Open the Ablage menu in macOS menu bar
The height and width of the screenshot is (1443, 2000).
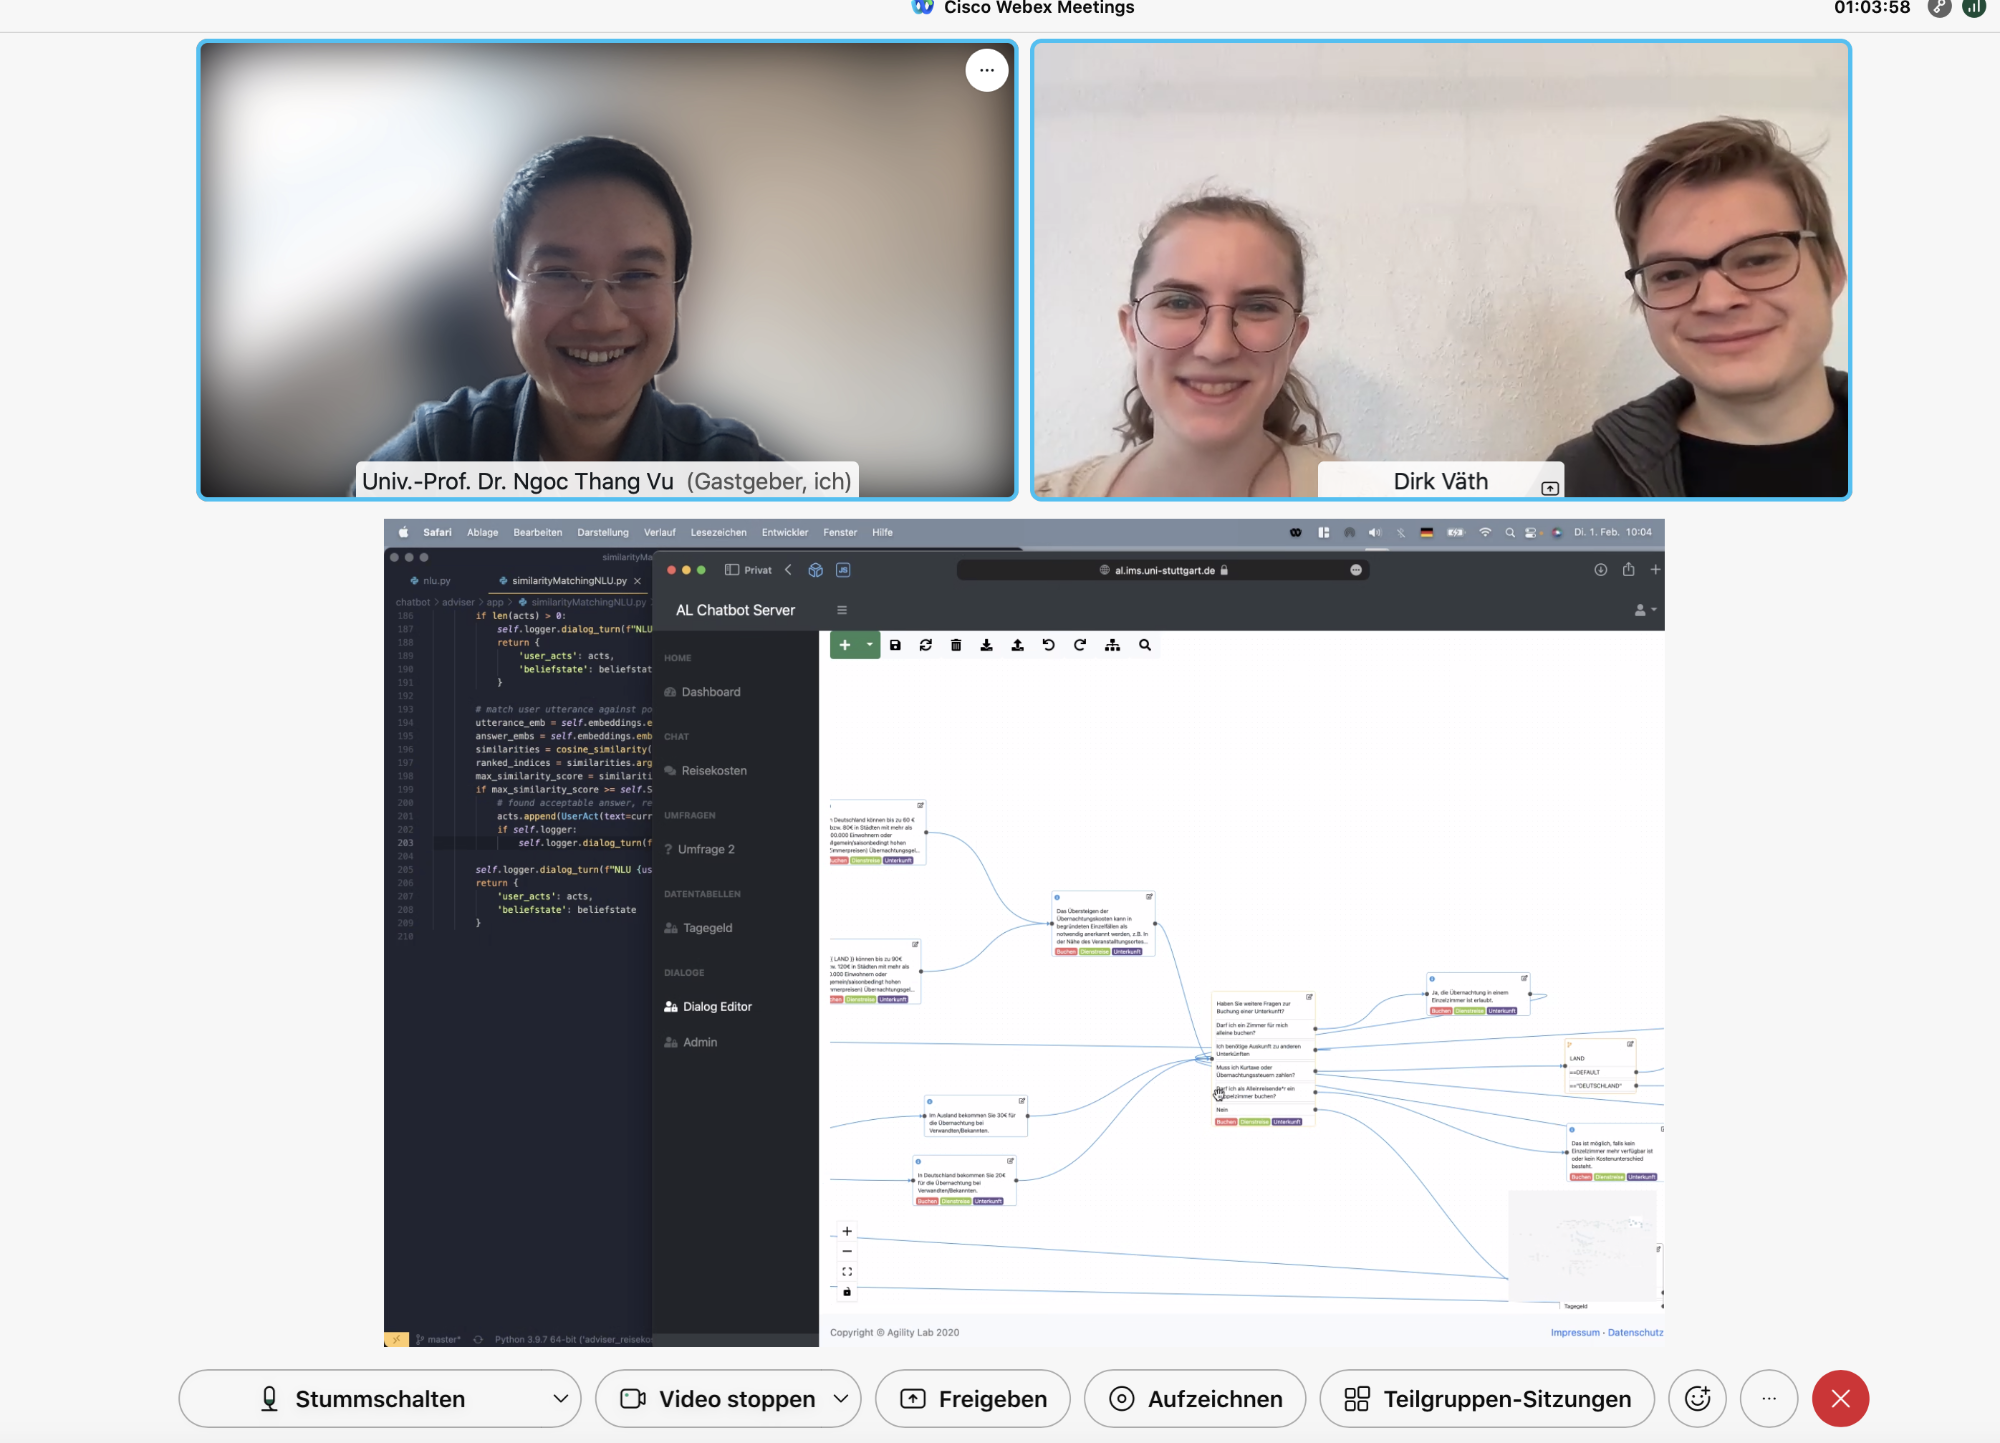[x=483, y=533]
